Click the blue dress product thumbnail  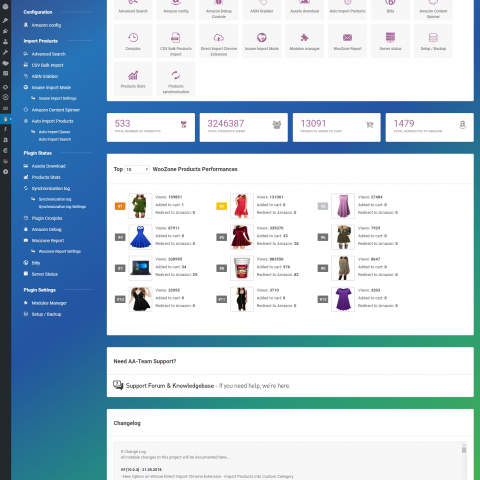point(140,237)
